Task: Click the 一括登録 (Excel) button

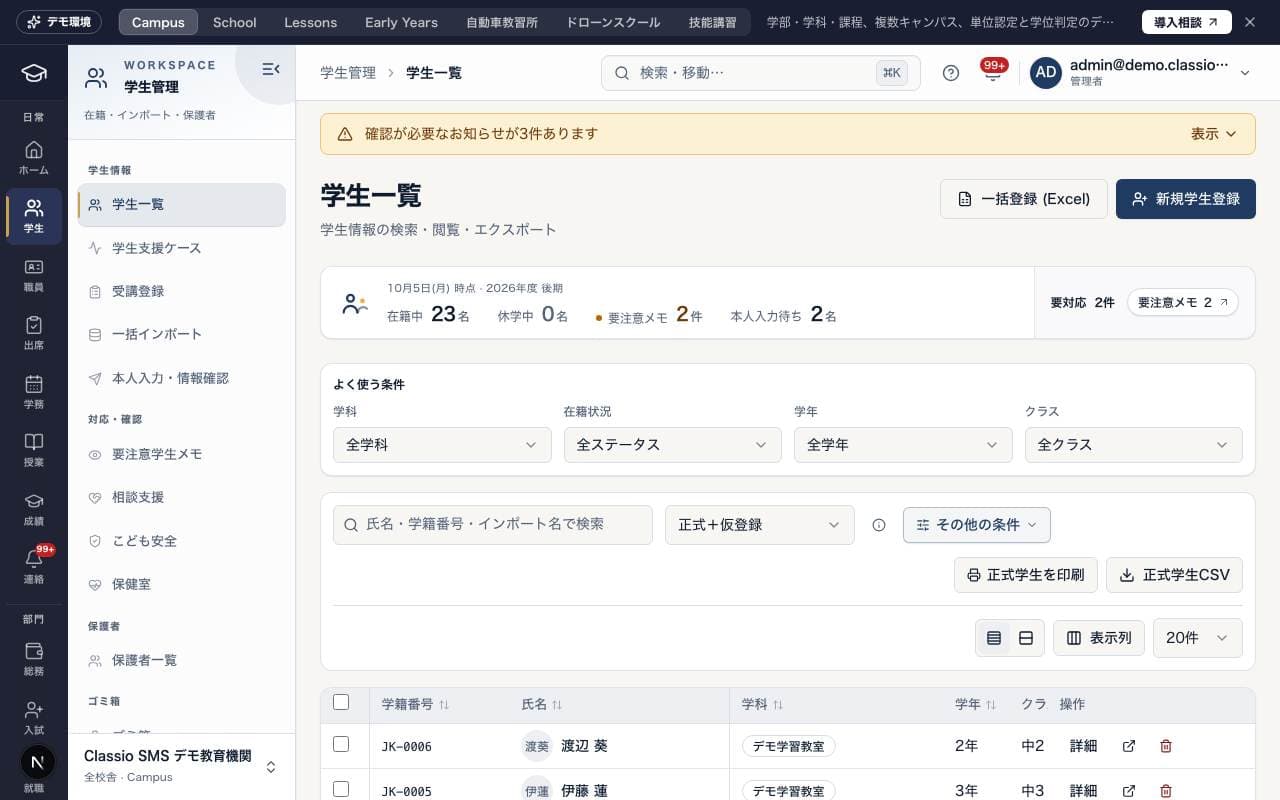Action: click(1024, 199)
